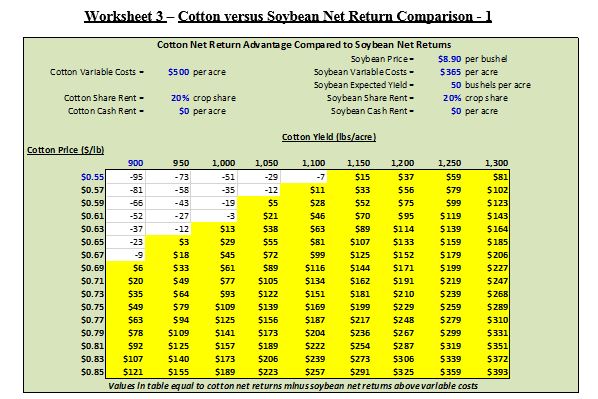
Task: Click the 'Cotton Variable Costs' label
Action: [x=97, y=72]
